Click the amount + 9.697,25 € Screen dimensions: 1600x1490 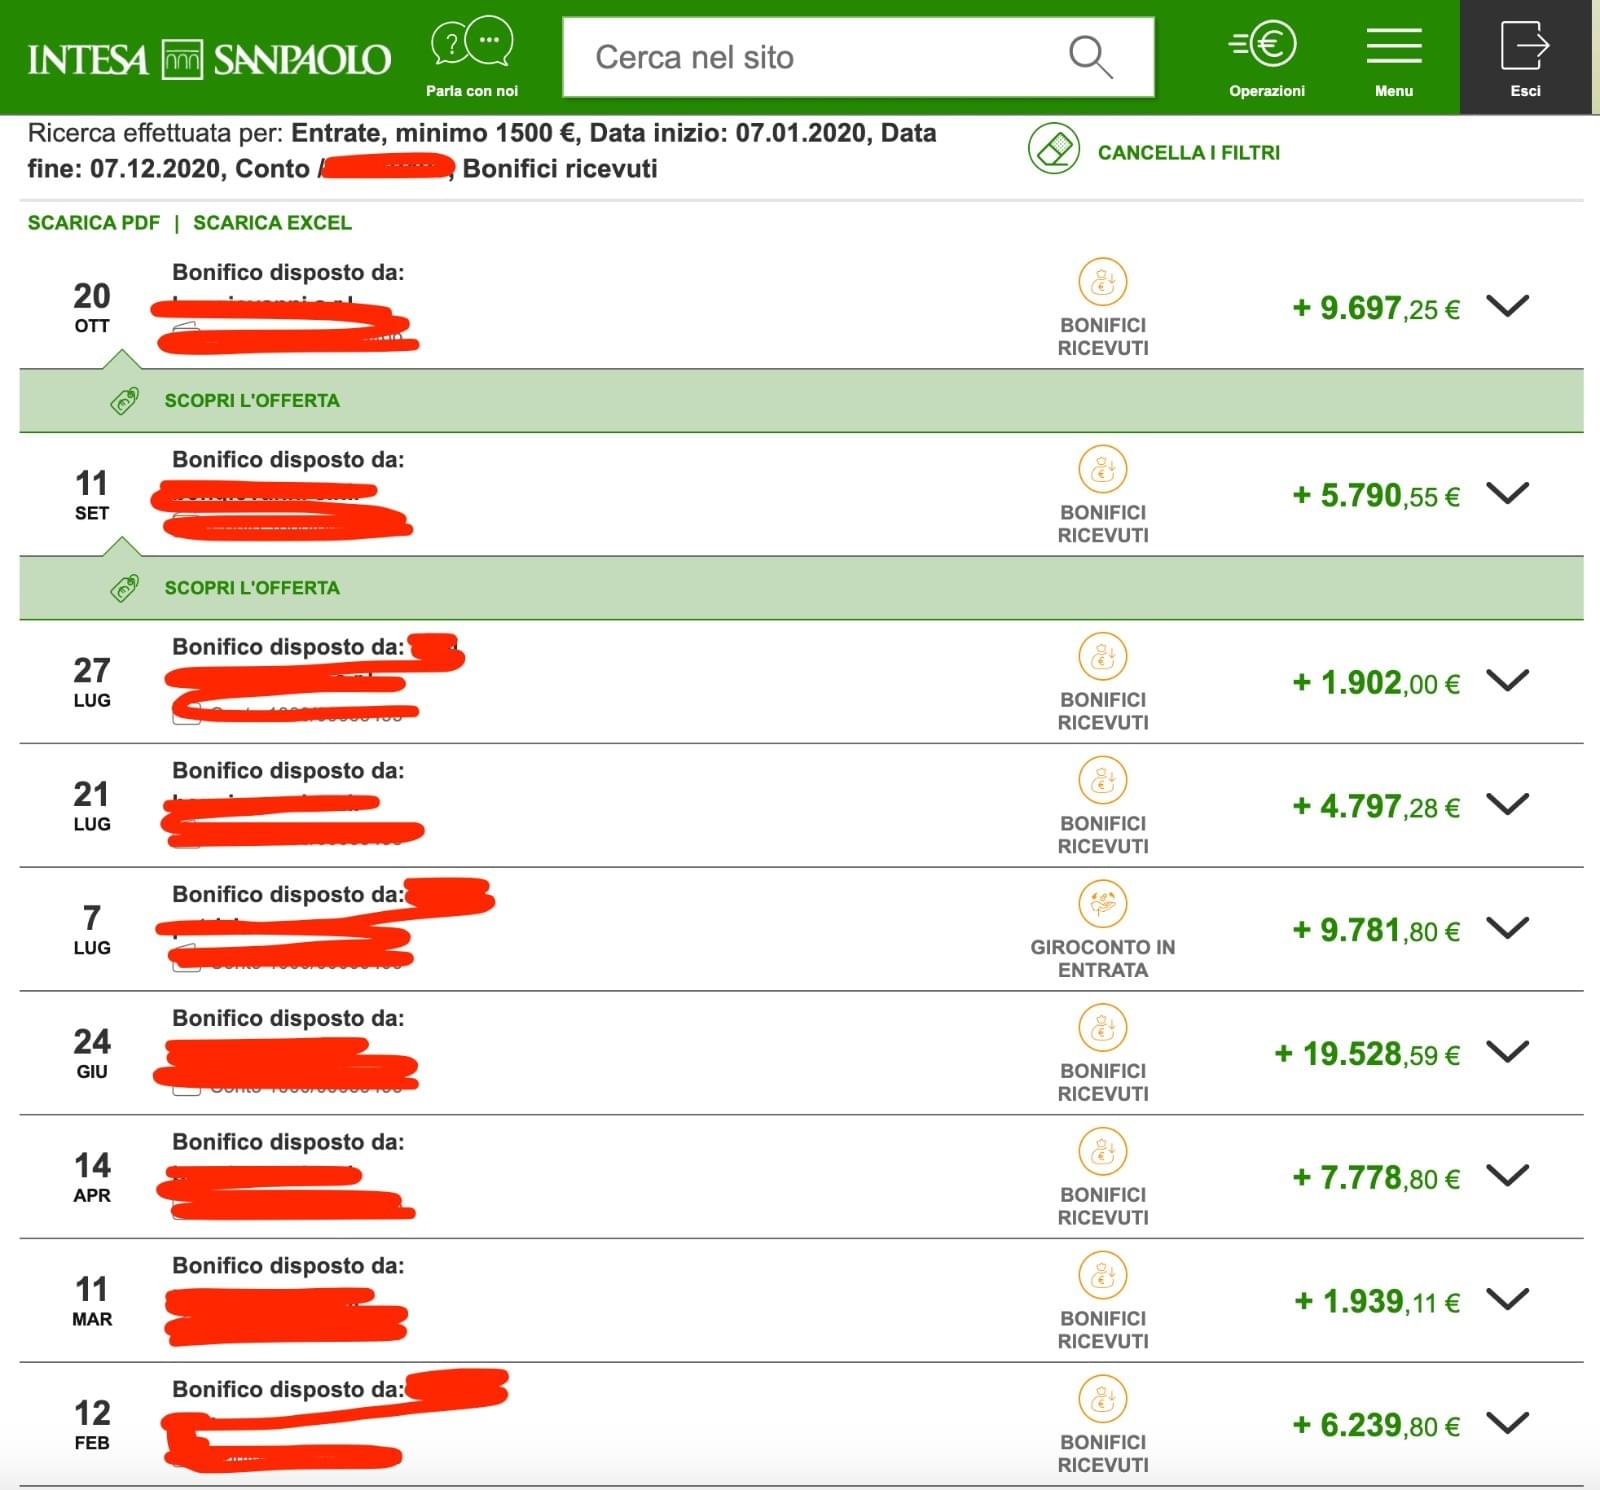click(1376, 308)
